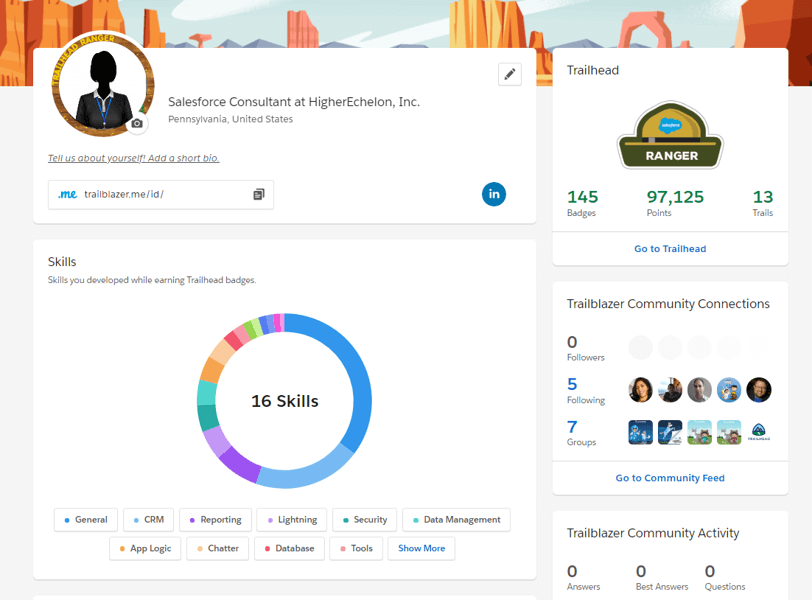Click the 97,125 Points count
The width and height of the screenshot is (812, 600).
675,197
